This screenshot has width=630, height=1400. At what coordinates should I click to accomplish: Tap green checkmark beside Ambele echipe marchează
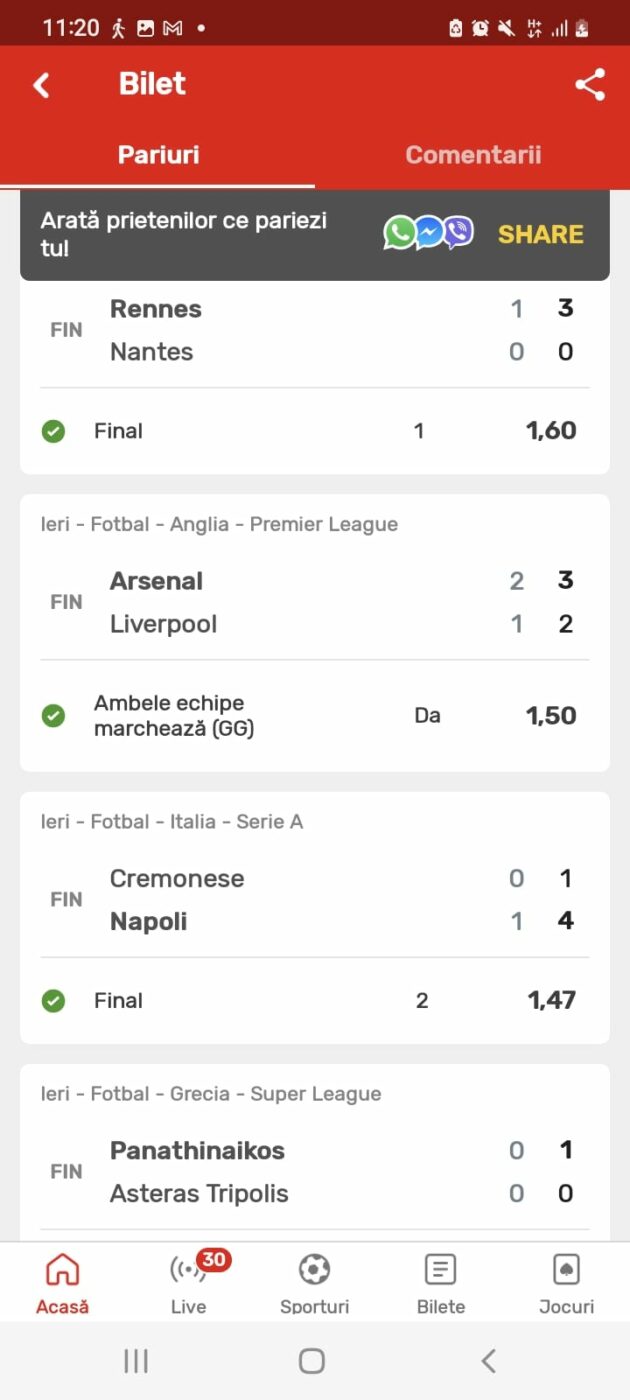coord(53,716)
